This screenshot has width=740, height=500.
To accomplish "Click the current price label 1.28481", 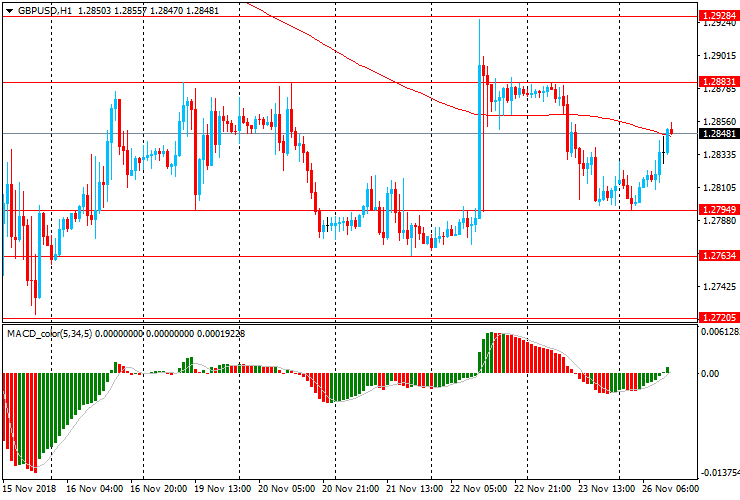I will click(x=720, y=134).
